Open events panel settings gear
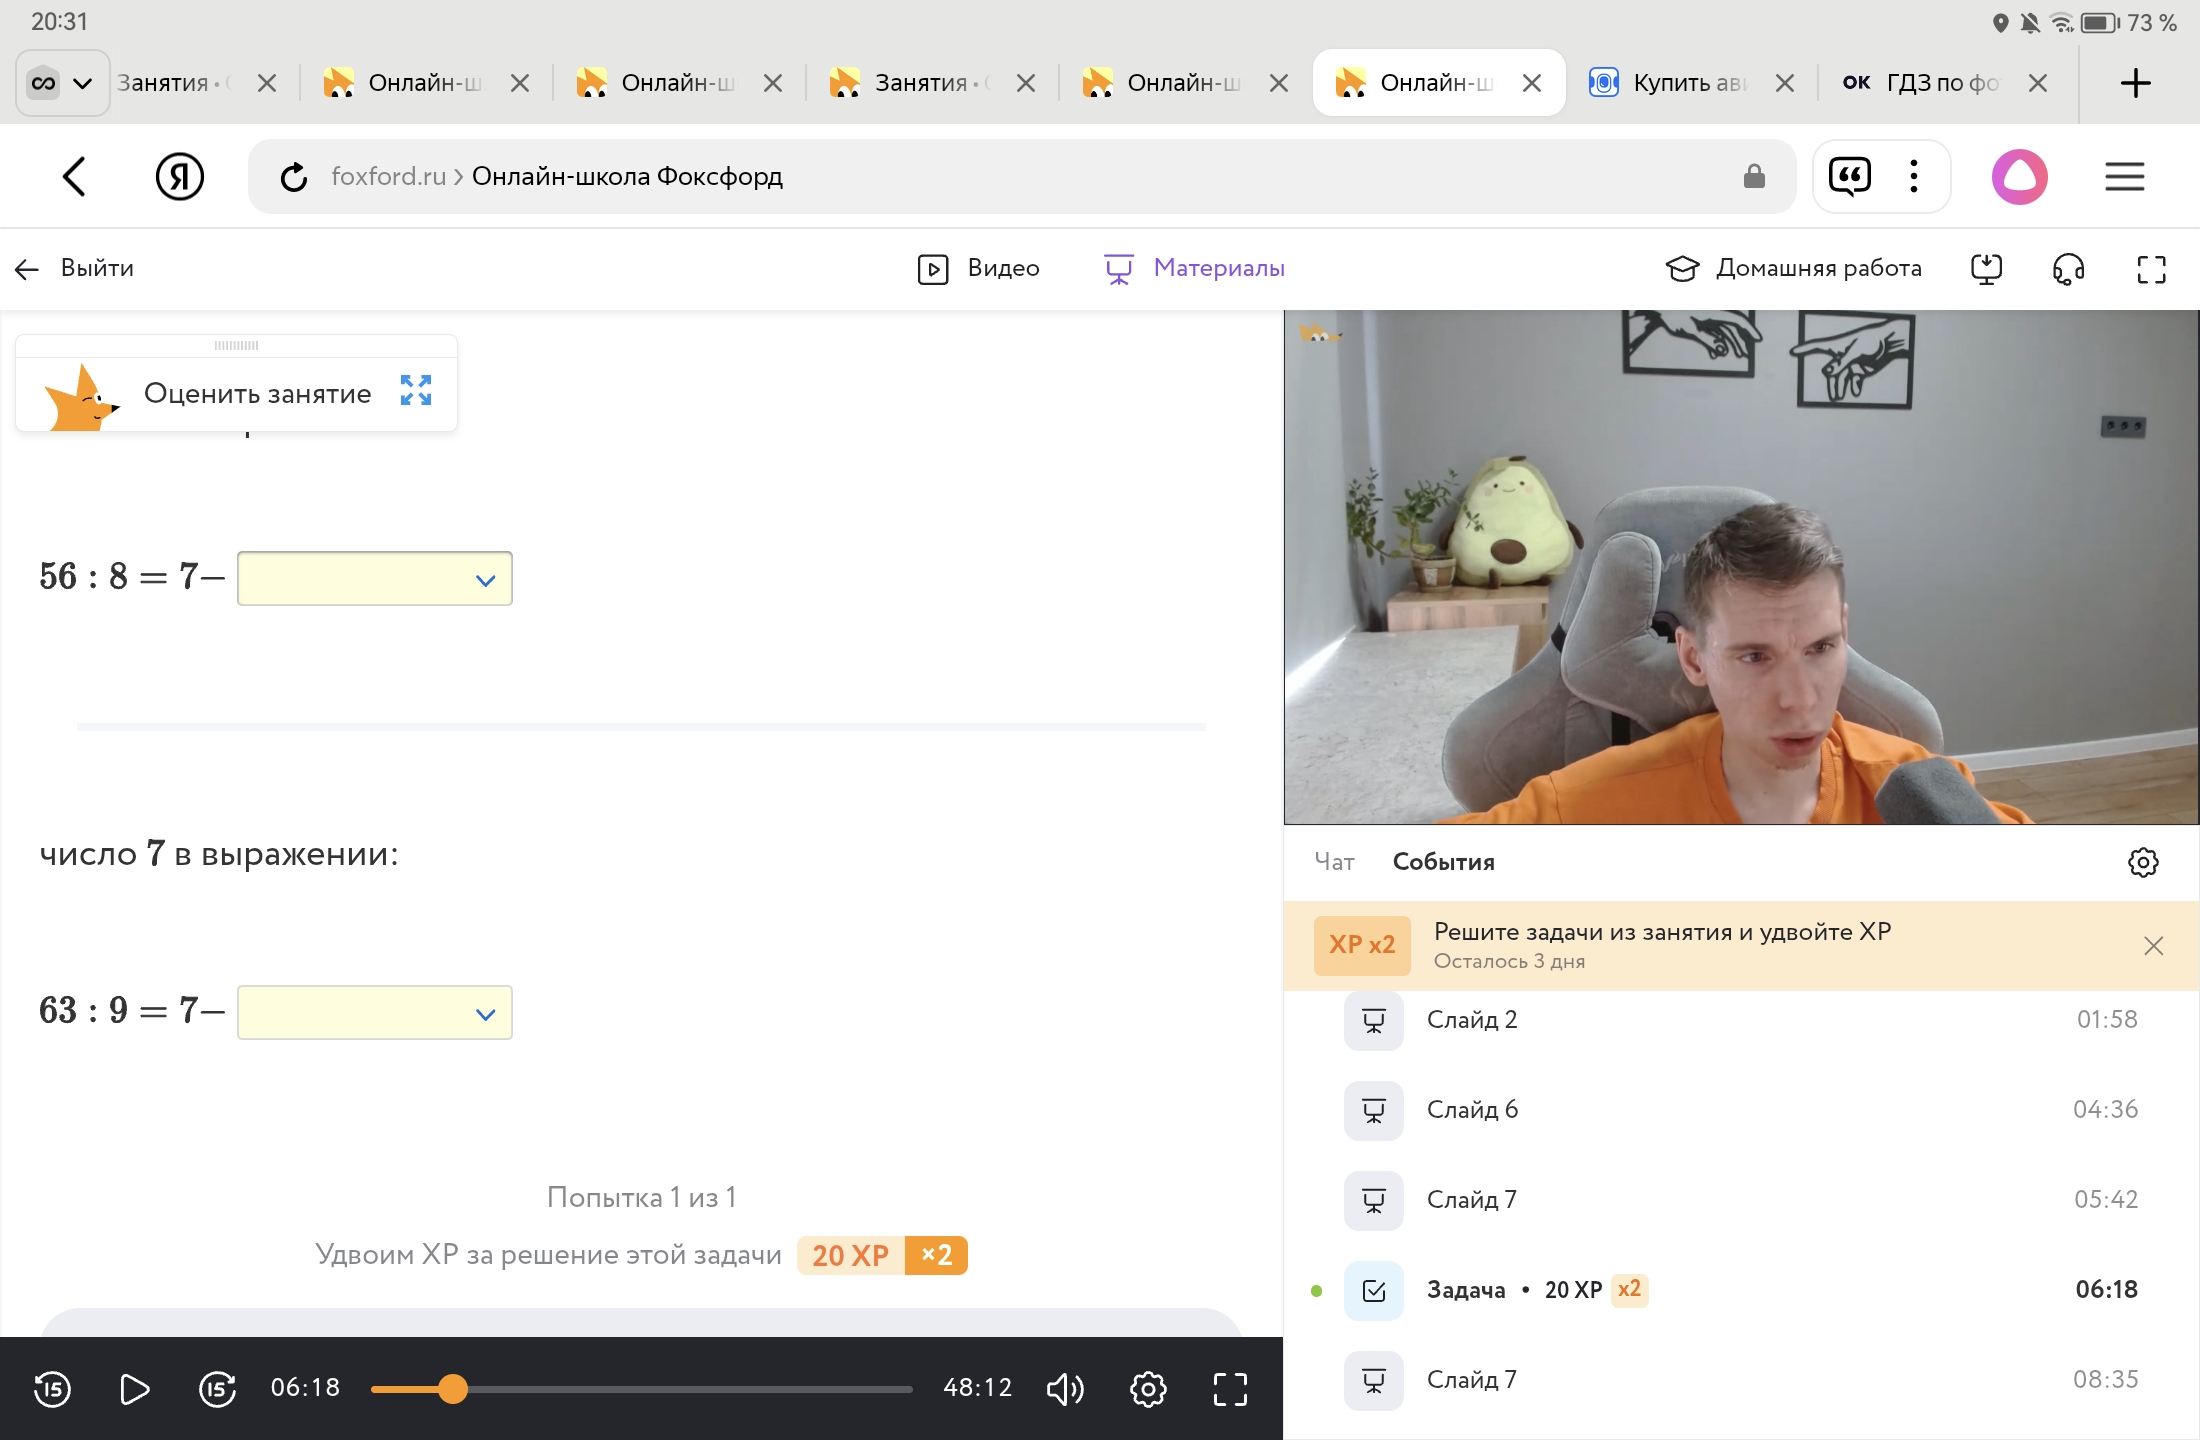Screen dimensions: 2200x1440 coord(2142,862)
